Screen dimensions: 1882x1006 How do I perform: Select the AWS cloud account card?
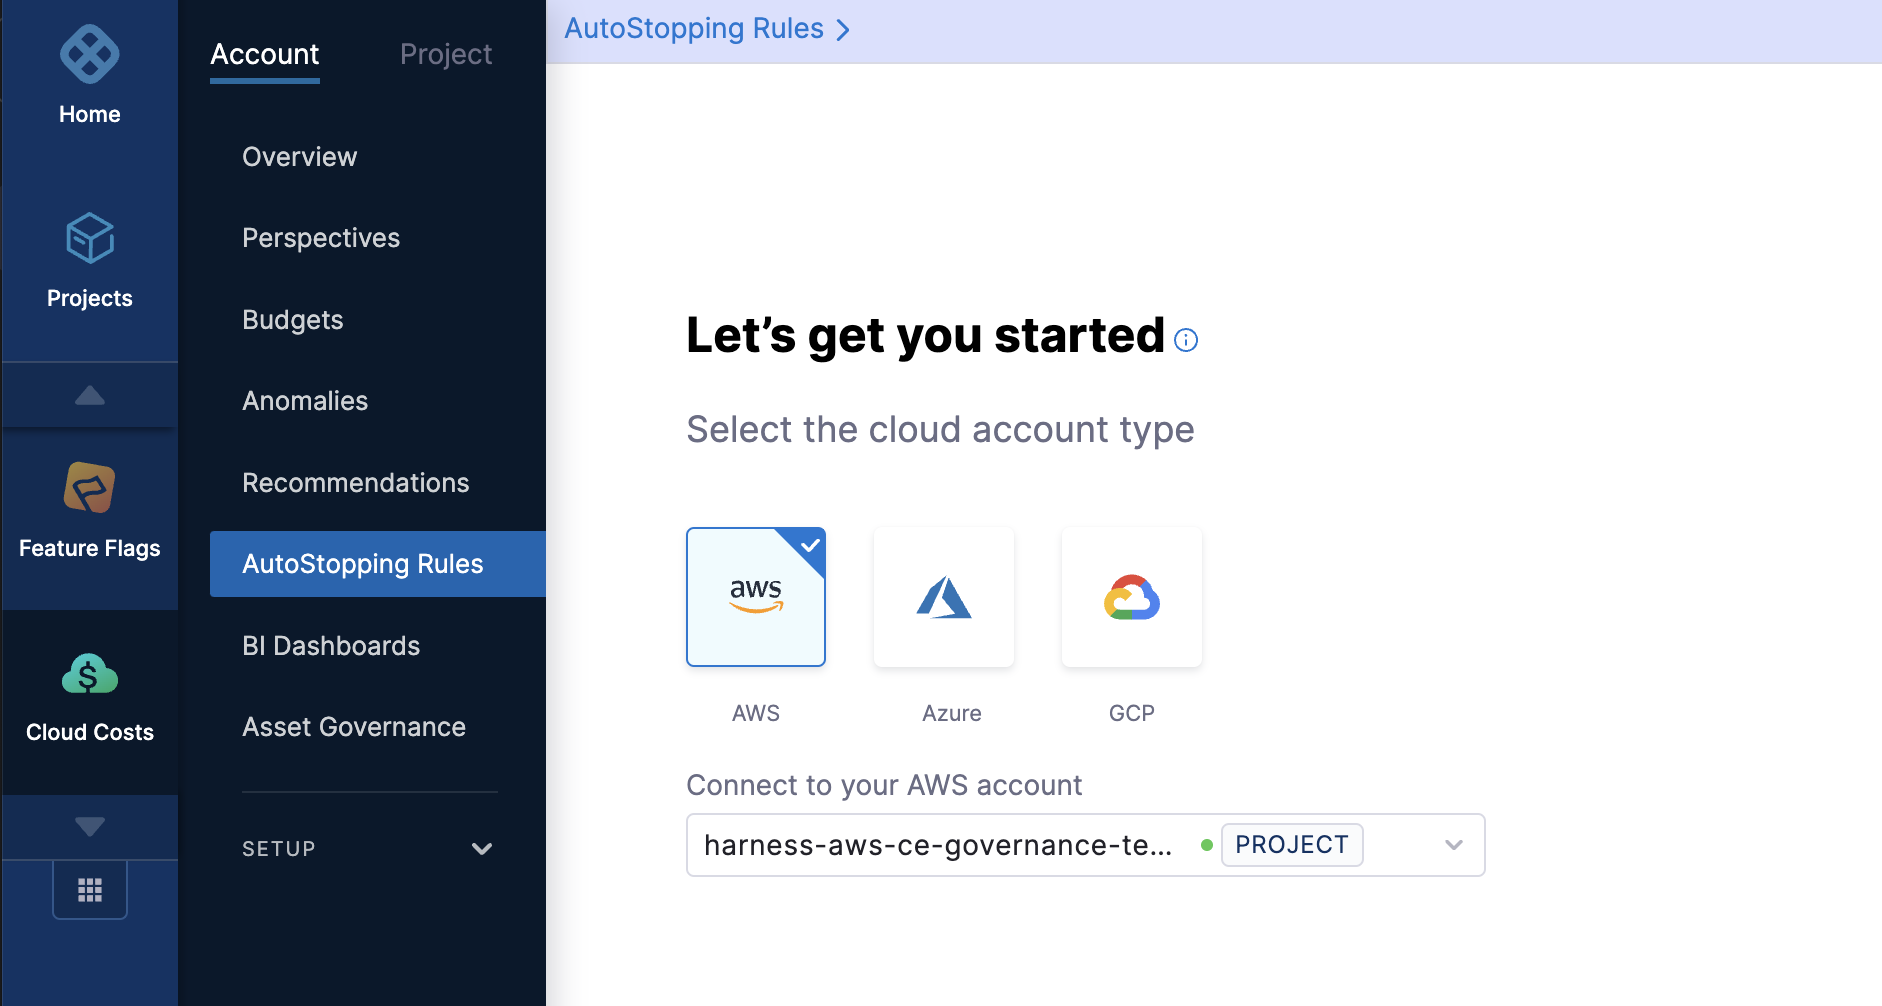pyautogui.click(x=756, y=597)
